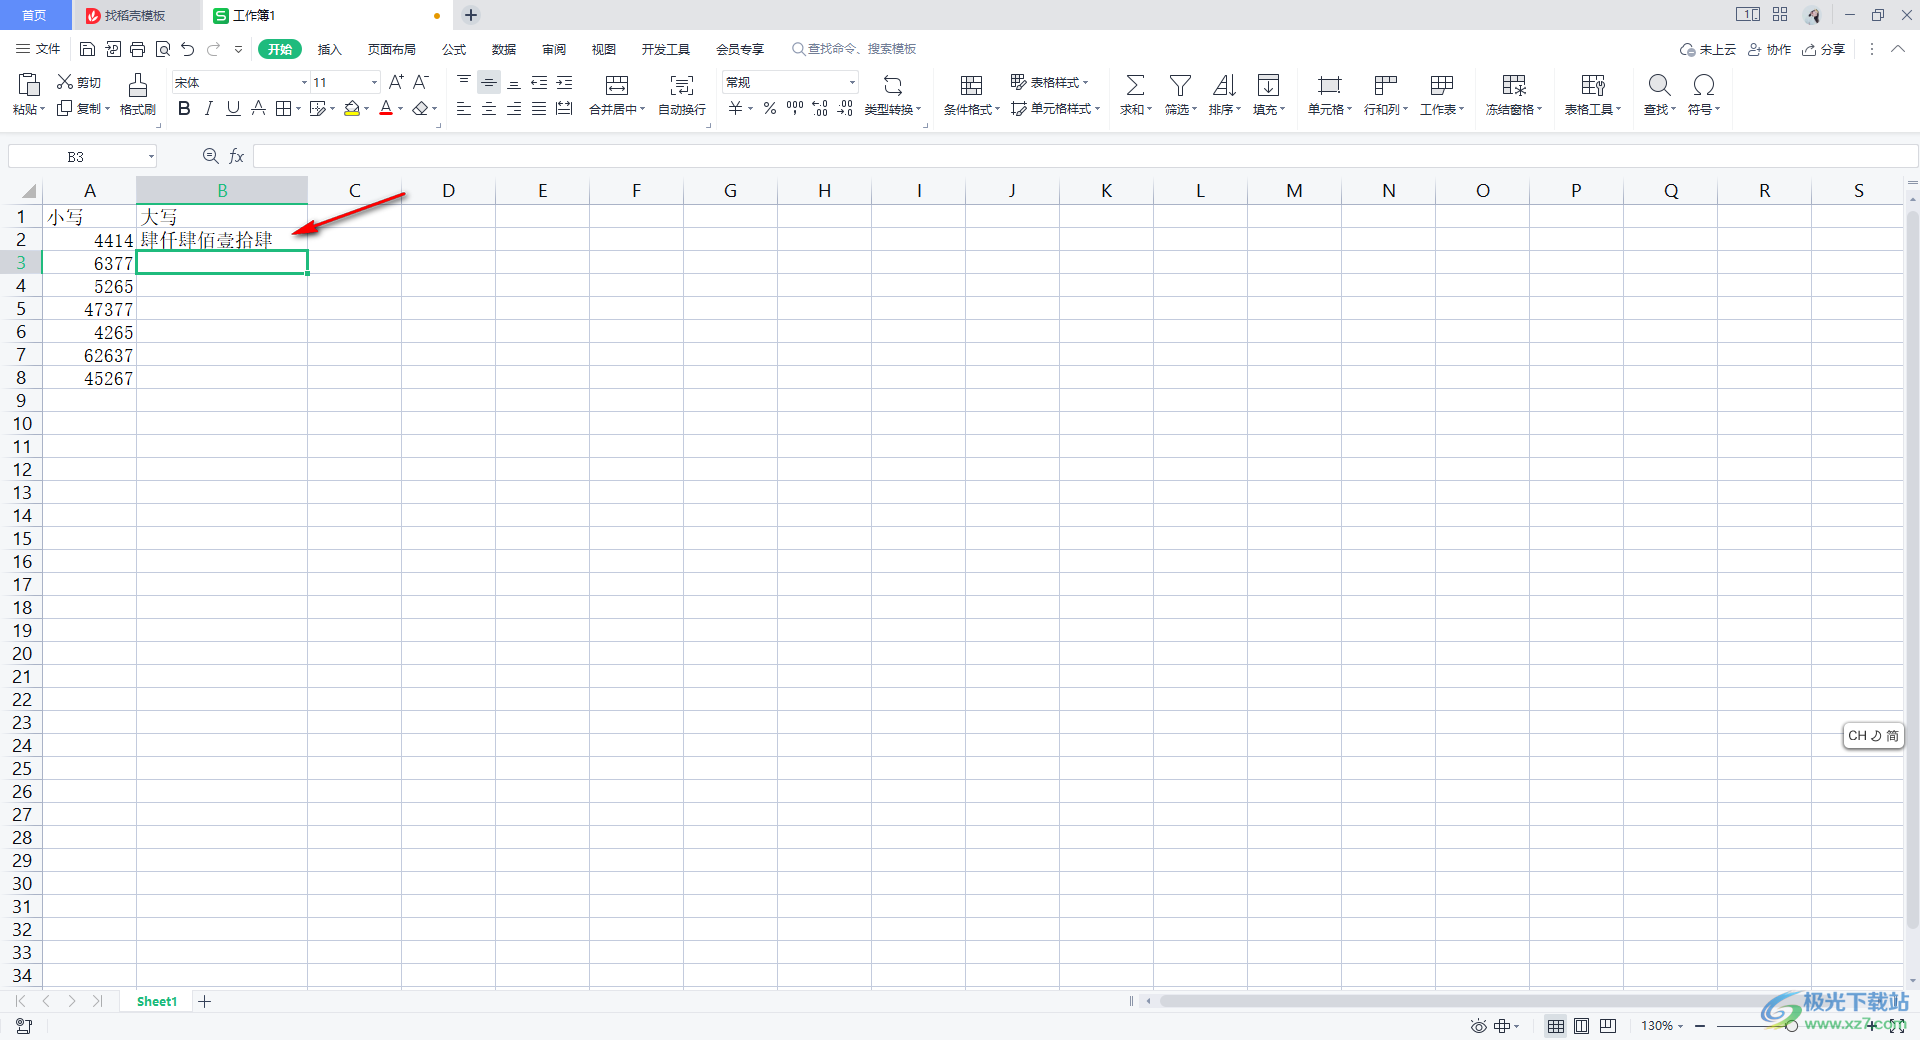
Task: Click the decrease decimal places icon
Action: tap(845, 108)
